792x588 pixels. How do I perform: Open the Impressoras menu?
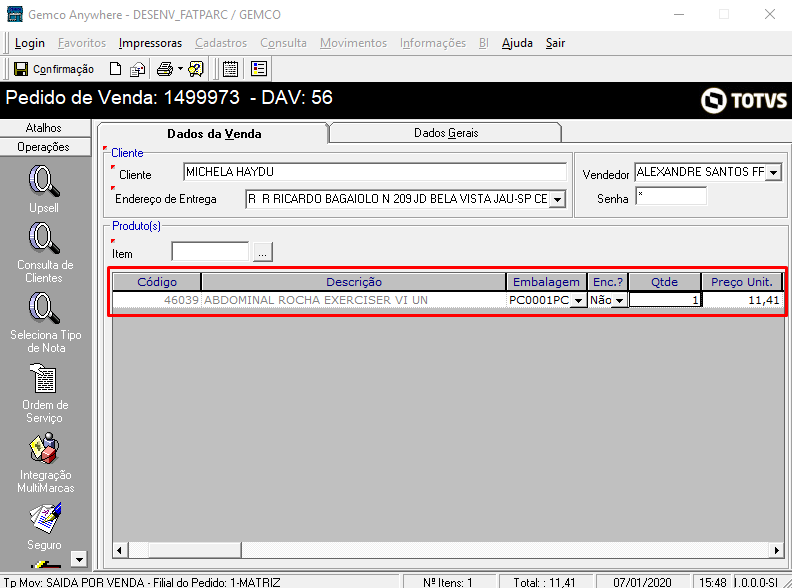coord(150,43)
